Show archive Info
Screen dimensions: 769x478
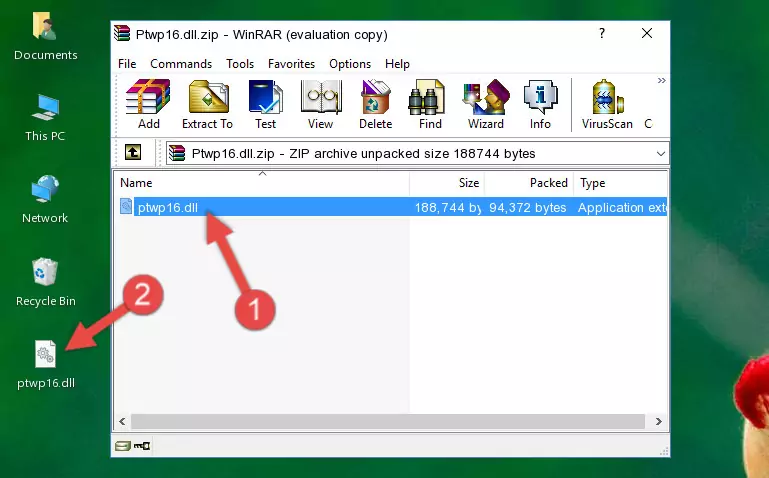[540, 104]
